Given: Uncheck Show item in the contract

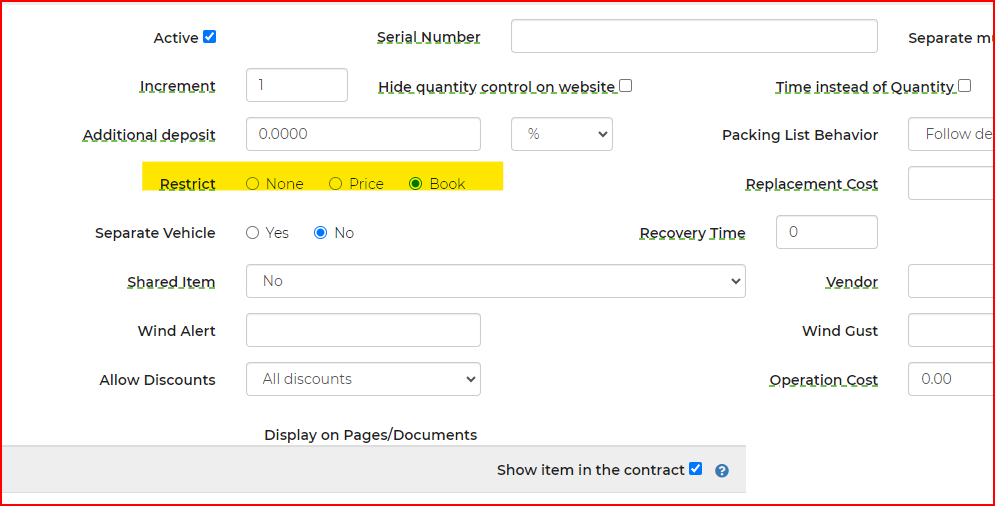Looking at the screenshot, I should coord(696,469).
